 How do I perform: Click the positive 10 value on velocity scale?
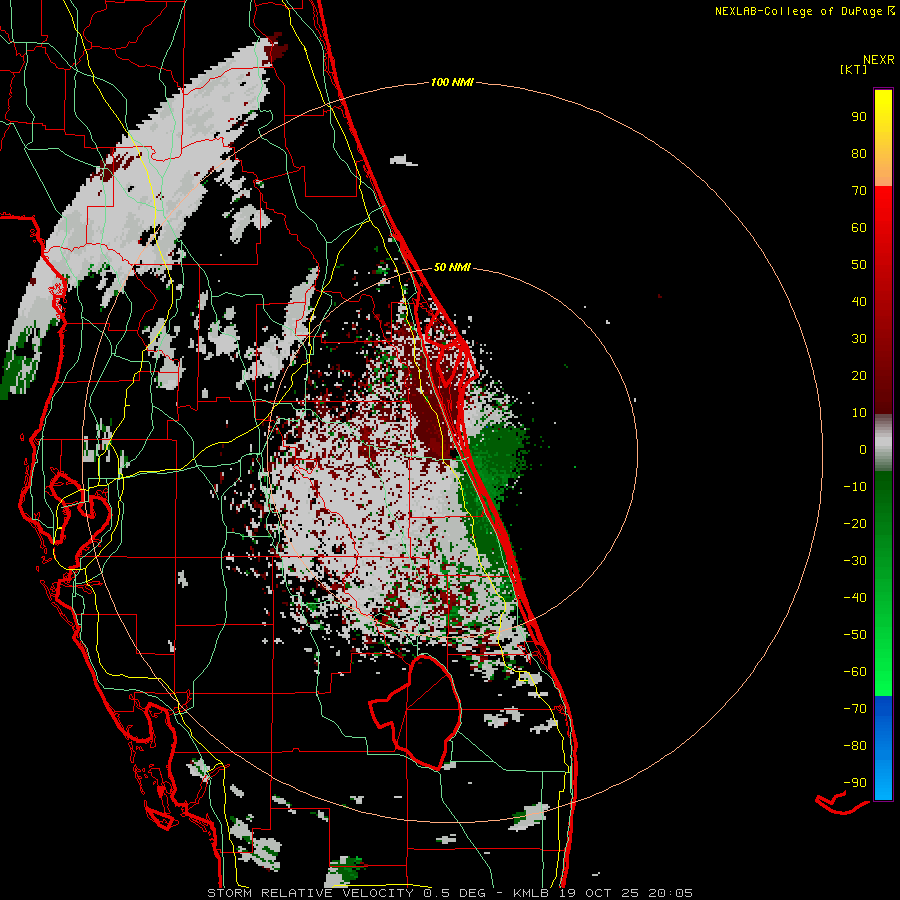click(859, 413)
